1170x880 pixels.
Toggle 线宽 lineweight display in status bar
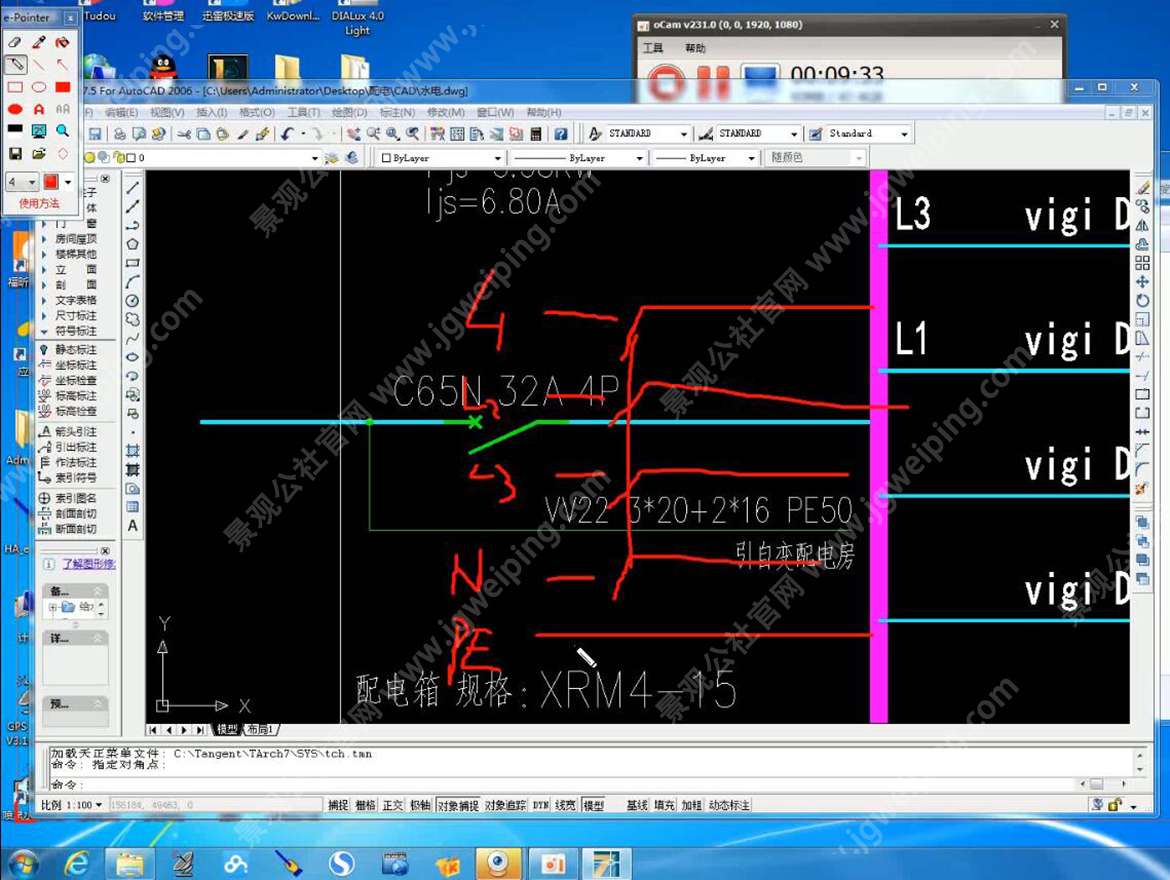(566, 805)
